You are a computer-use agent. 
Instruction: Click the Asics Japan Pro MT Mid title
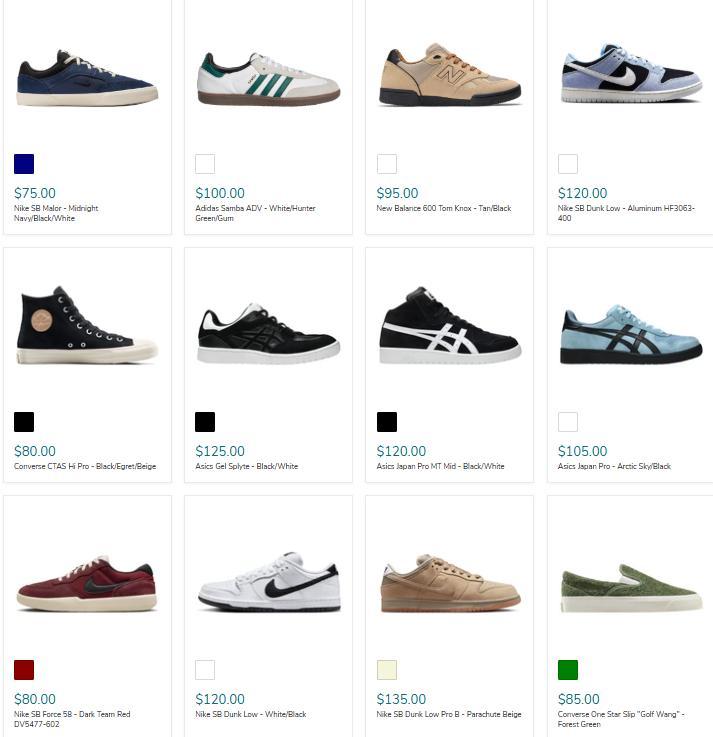pyautogui.click(x=440, y=466)
